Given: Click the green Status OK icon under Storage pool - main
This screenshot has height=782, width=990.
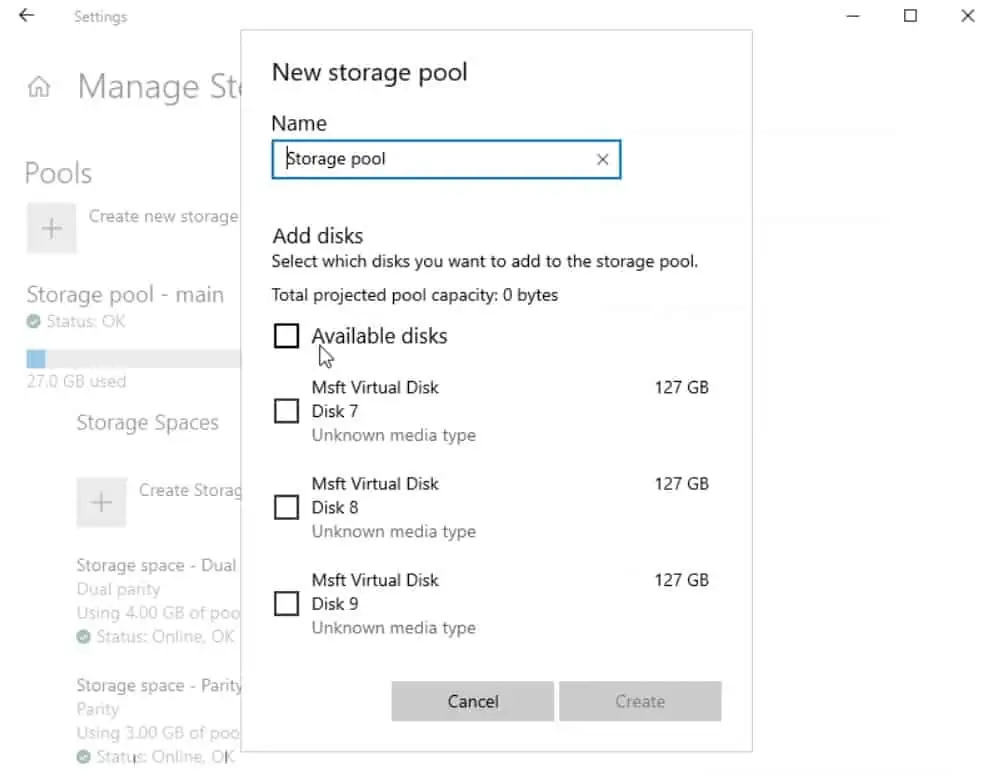Looking at the screenshot, I should click(x=31, y=322).
